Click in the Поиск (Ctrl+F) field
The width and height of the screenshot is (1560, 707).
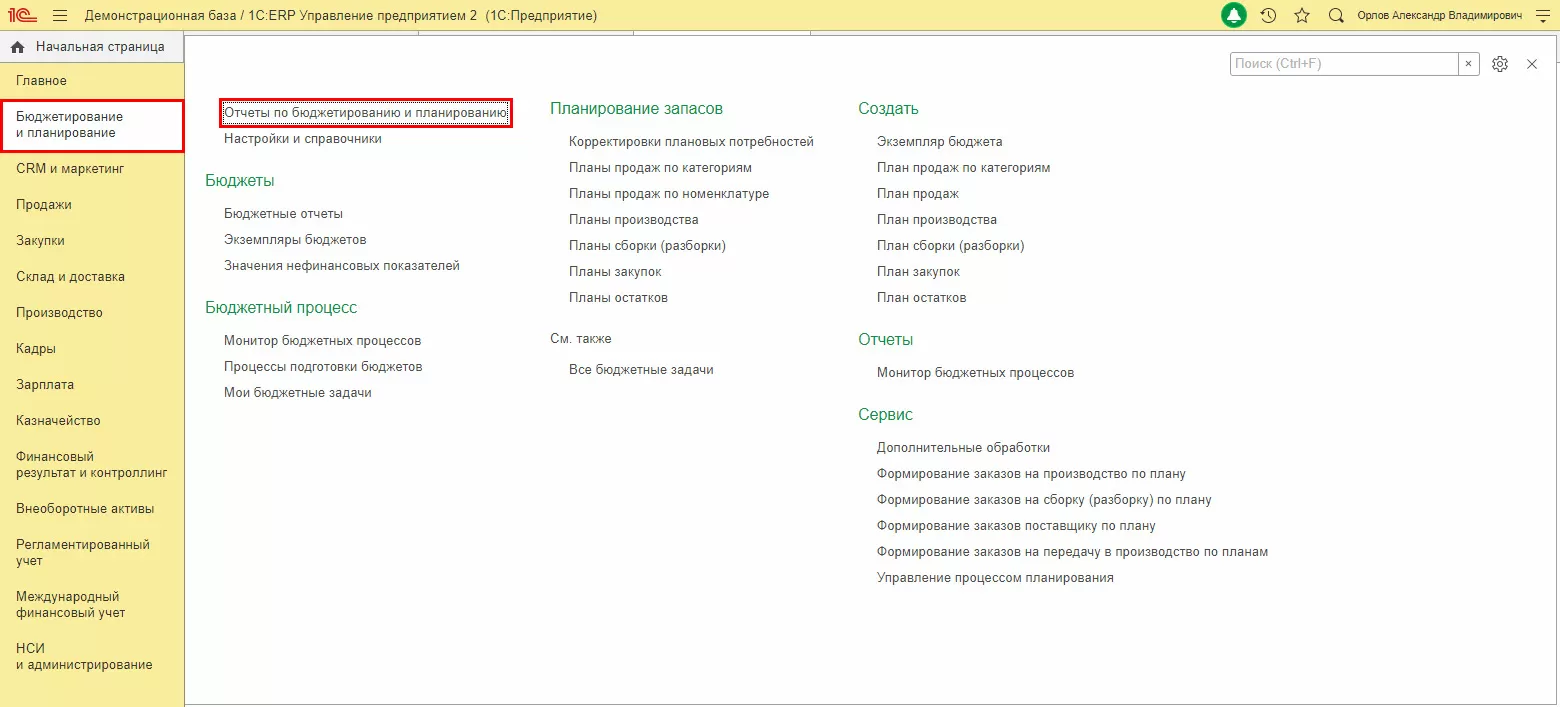(1343, 64)
